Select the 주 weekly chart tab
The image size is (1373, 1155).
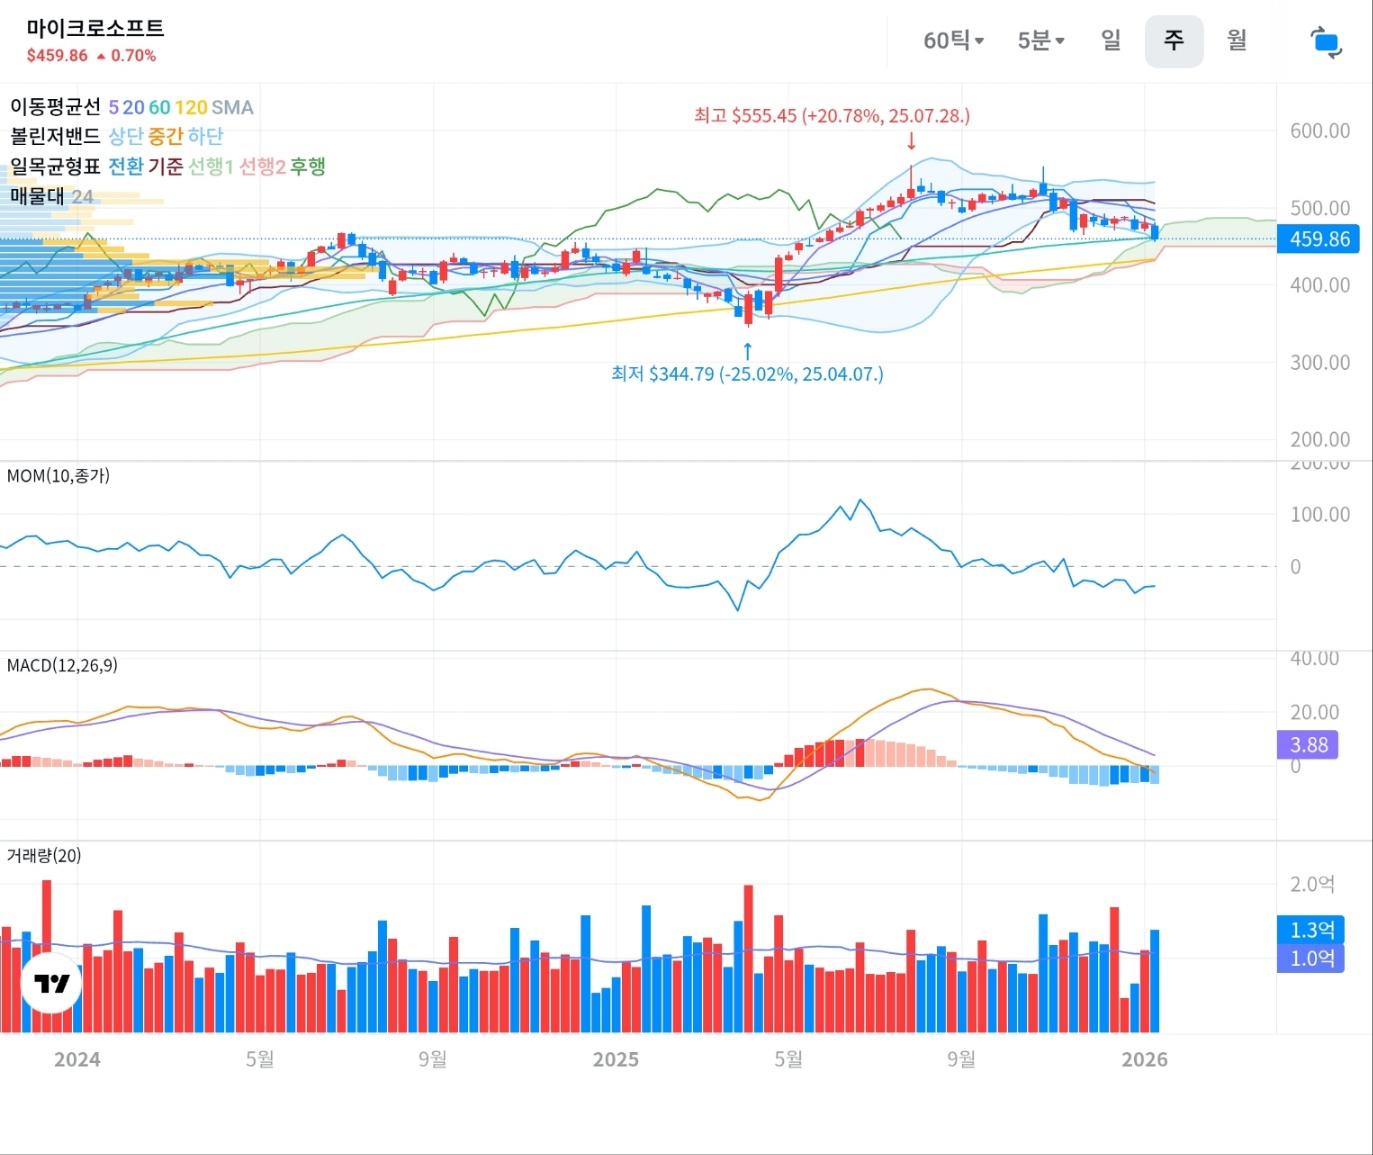tap(1173, 41)
